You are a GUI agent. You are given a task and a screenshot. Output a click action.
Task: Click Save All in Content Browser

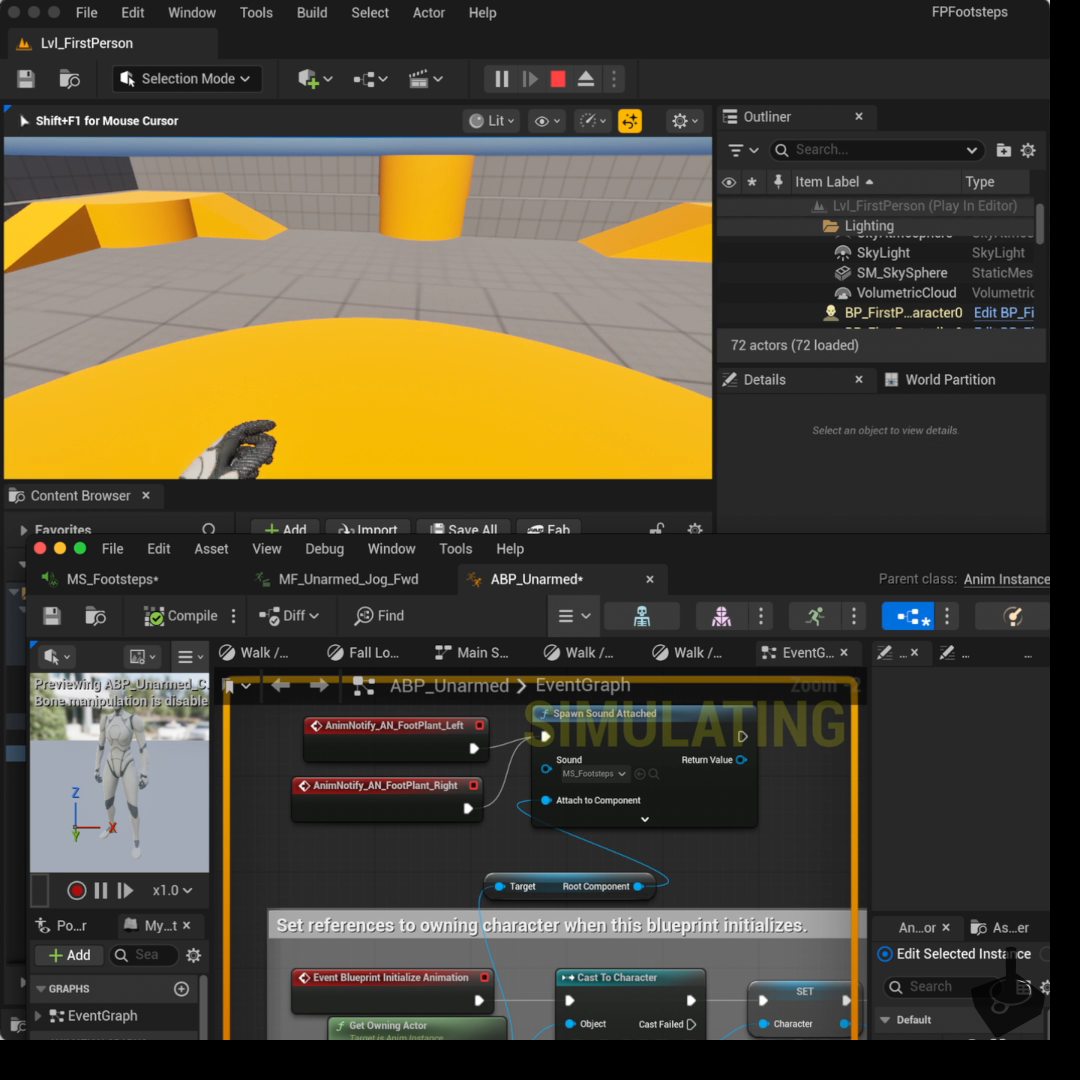pyautogui.click(x=464, y=529)
